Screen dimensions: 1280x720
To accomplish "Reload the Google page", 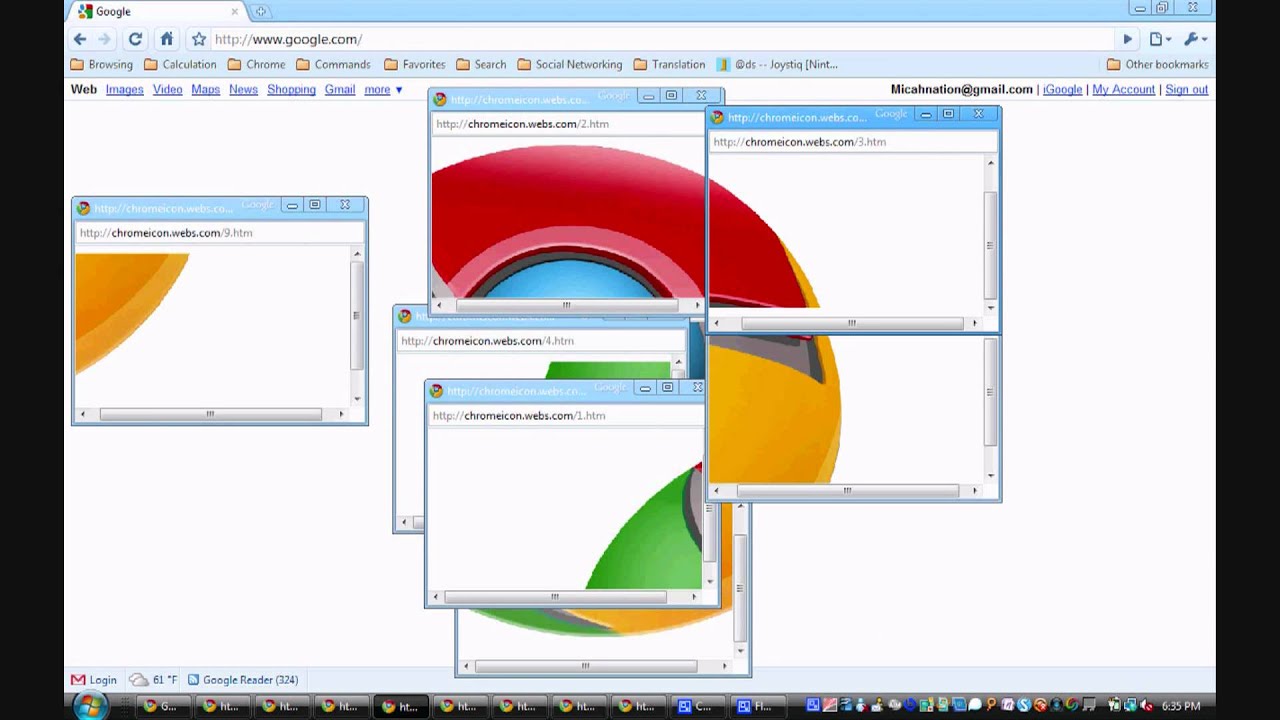I will tap(135, 39).
